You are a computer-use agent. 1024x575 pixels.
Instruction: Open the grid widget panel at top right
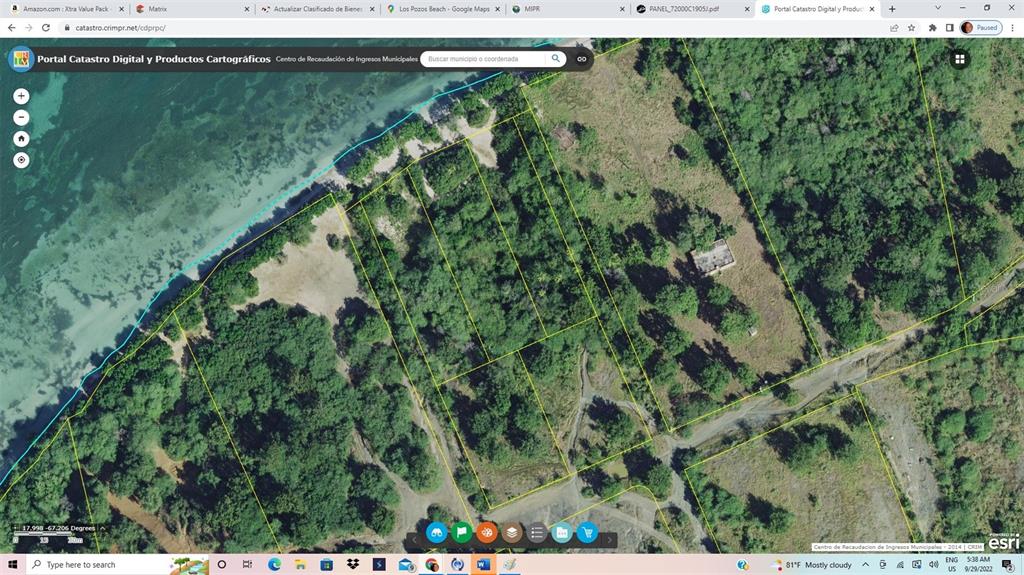[959, 59]
